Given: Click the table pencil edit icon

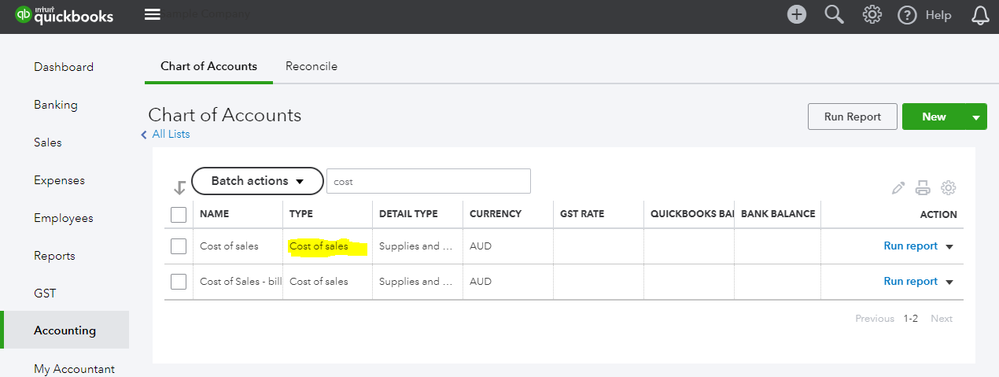Looking at the screenshot, I should coord(898,188).
